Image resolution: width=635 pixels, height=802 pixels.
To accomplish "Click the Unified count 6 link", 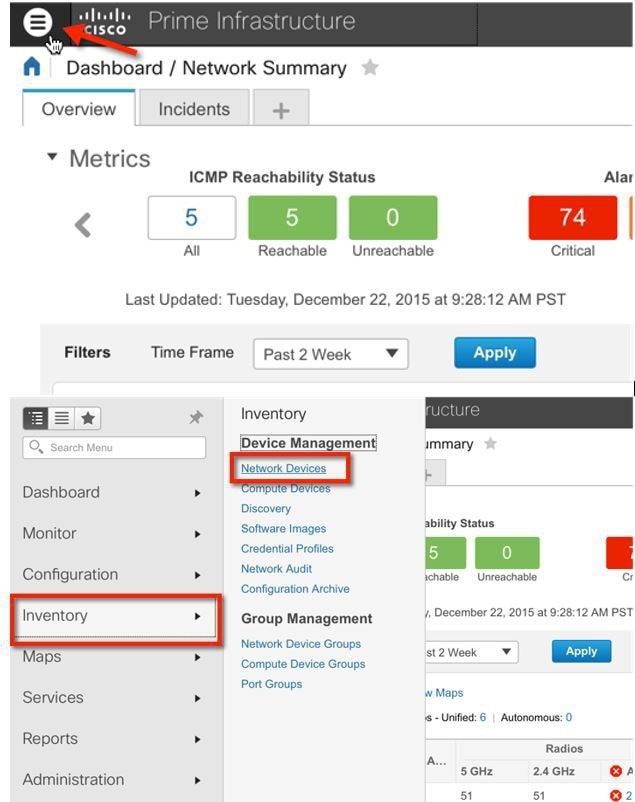I will 483,717.
